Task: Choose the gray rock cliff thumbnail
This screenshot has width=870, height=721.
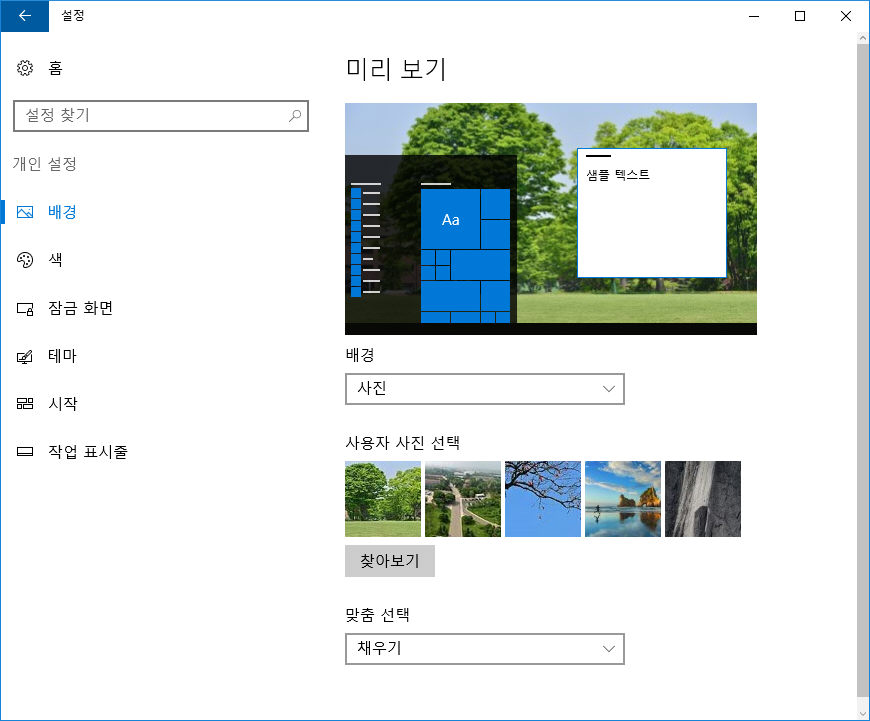Action: tap(703, 498)
